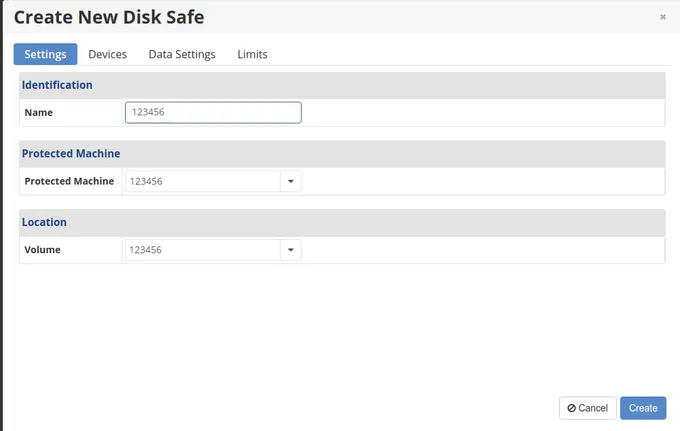
Task: Click the Volume field label
Action: tap(42, 250)
